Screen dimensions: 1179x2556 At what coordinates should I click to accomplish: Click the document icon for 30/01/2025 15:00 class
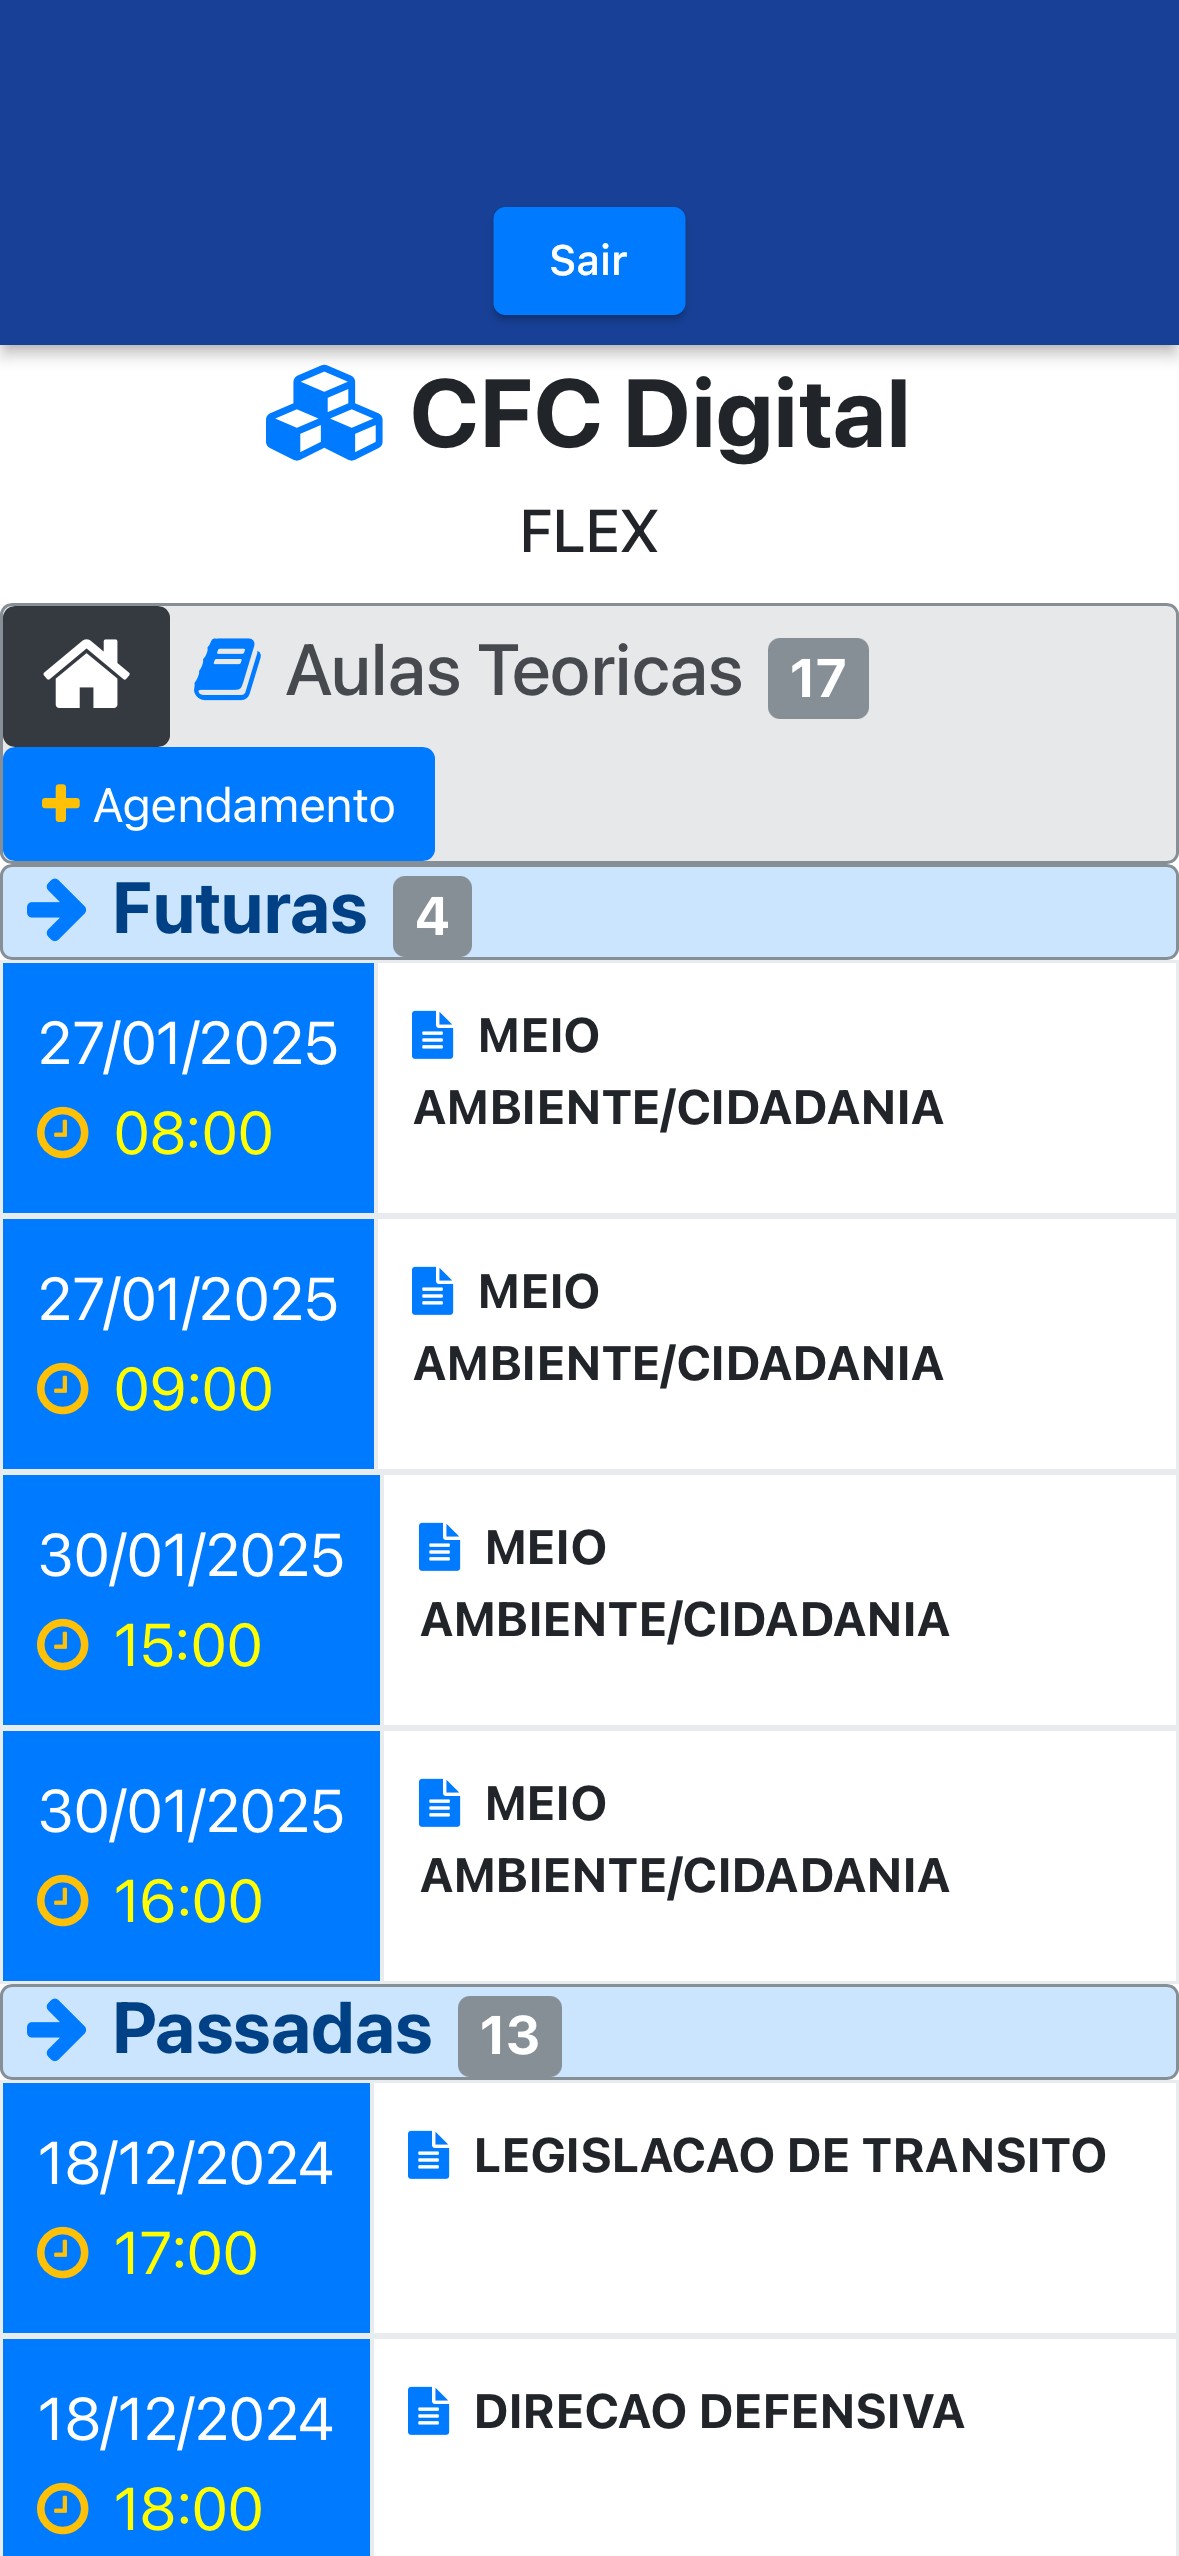click(x=439, y=1547)
